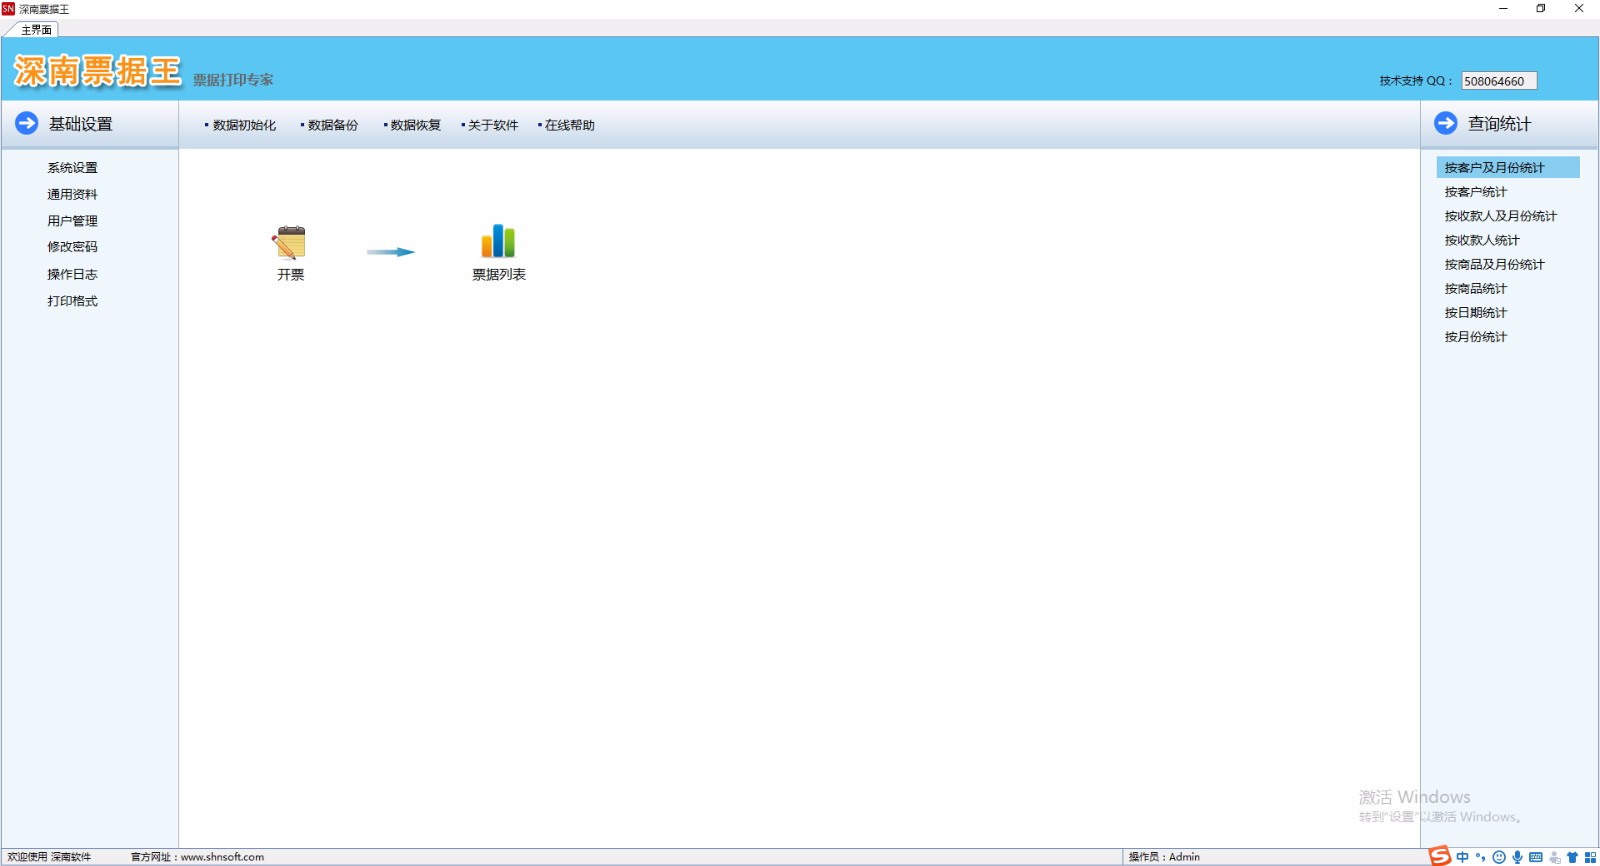Toggle the Sogou punctuation mode icon
Screen dimensions: 1600x866
1481,857
